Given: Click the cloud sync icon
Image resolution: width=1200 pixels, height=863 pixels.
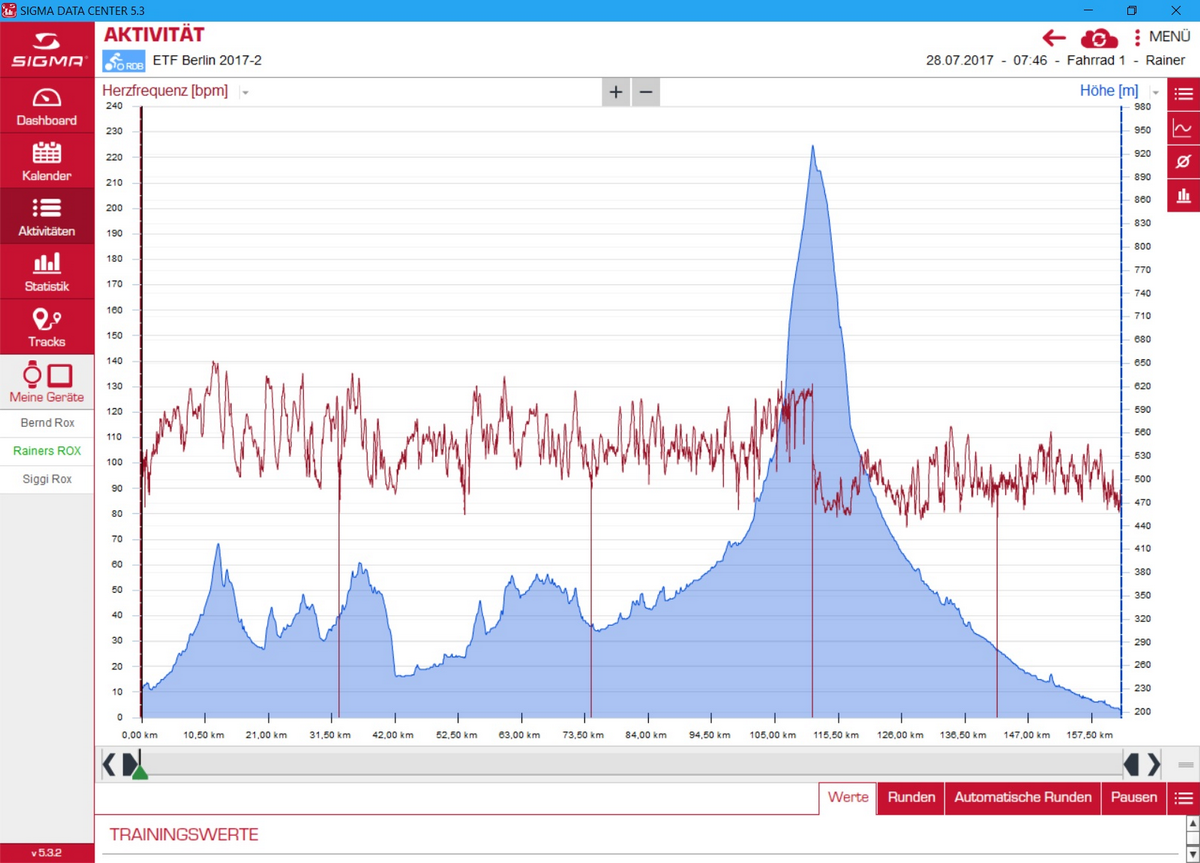Looking at the screenshot, I should 1099,38.
